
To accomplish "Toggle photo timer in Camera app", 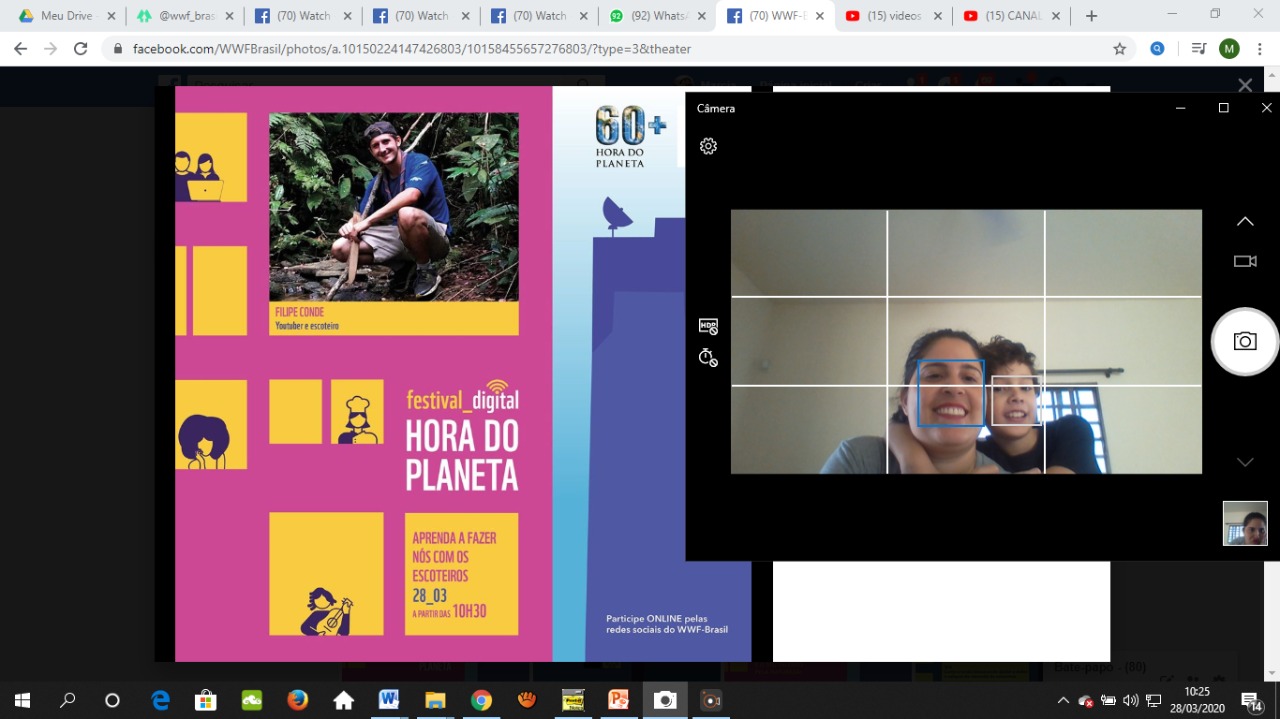I will tap(708, 357).
